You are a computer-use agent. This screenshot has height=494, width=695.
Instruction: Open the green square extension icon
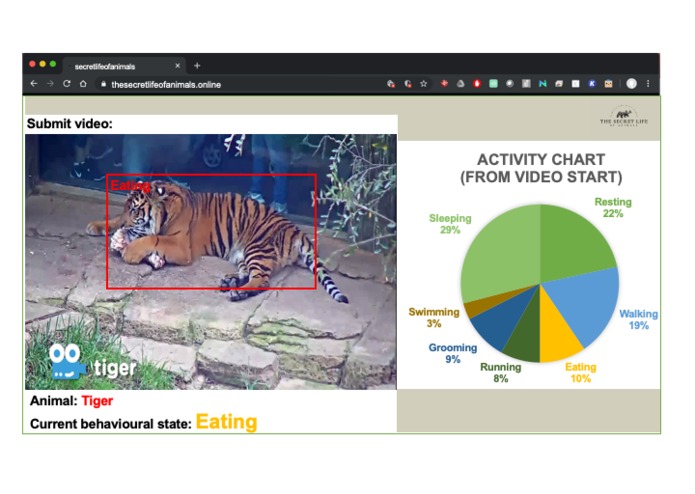coord(493,83)
